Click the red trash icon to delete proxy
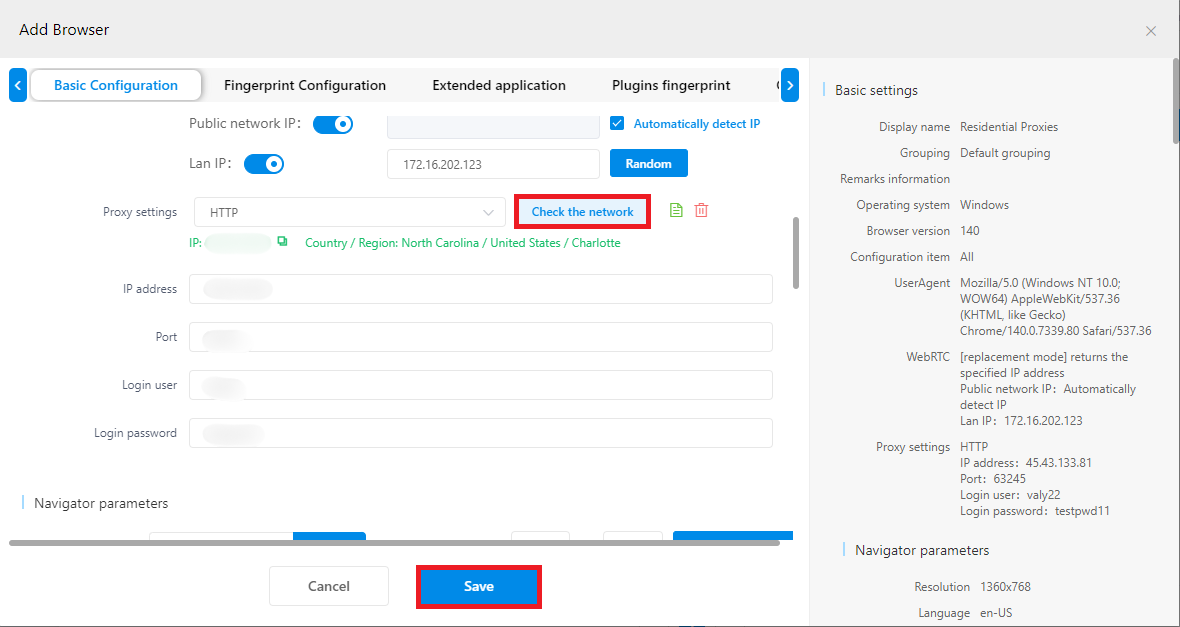This screenshot has width=1180, height=627. [702, 211]
